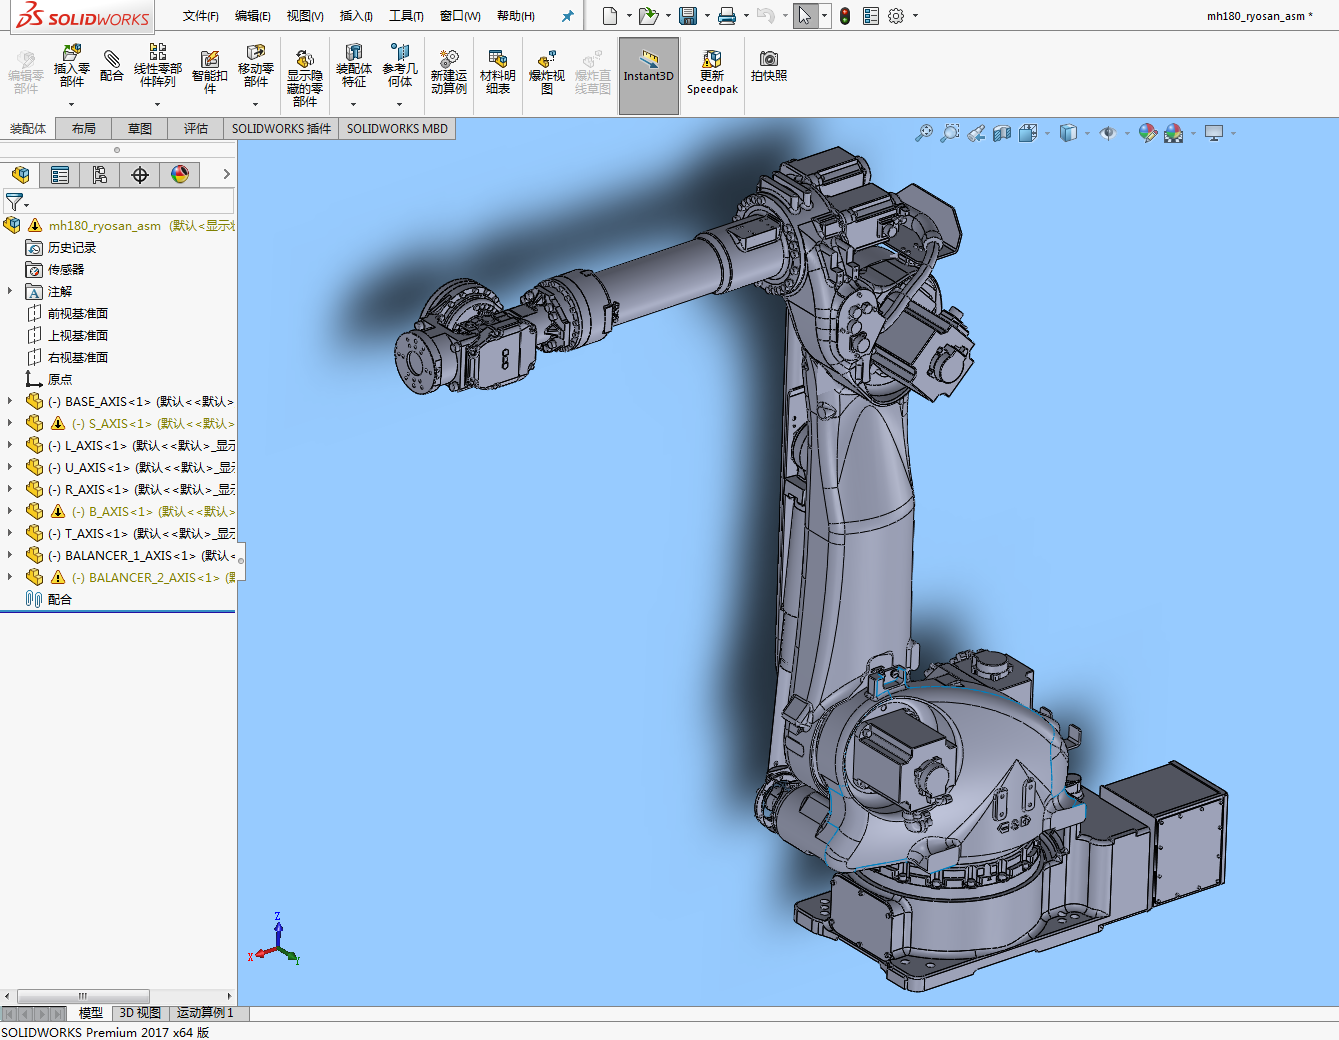This screenshot has height=1040, width=1339.
Task: Click the Zoom to Fit magnifier icon
Action: point(924,133)
